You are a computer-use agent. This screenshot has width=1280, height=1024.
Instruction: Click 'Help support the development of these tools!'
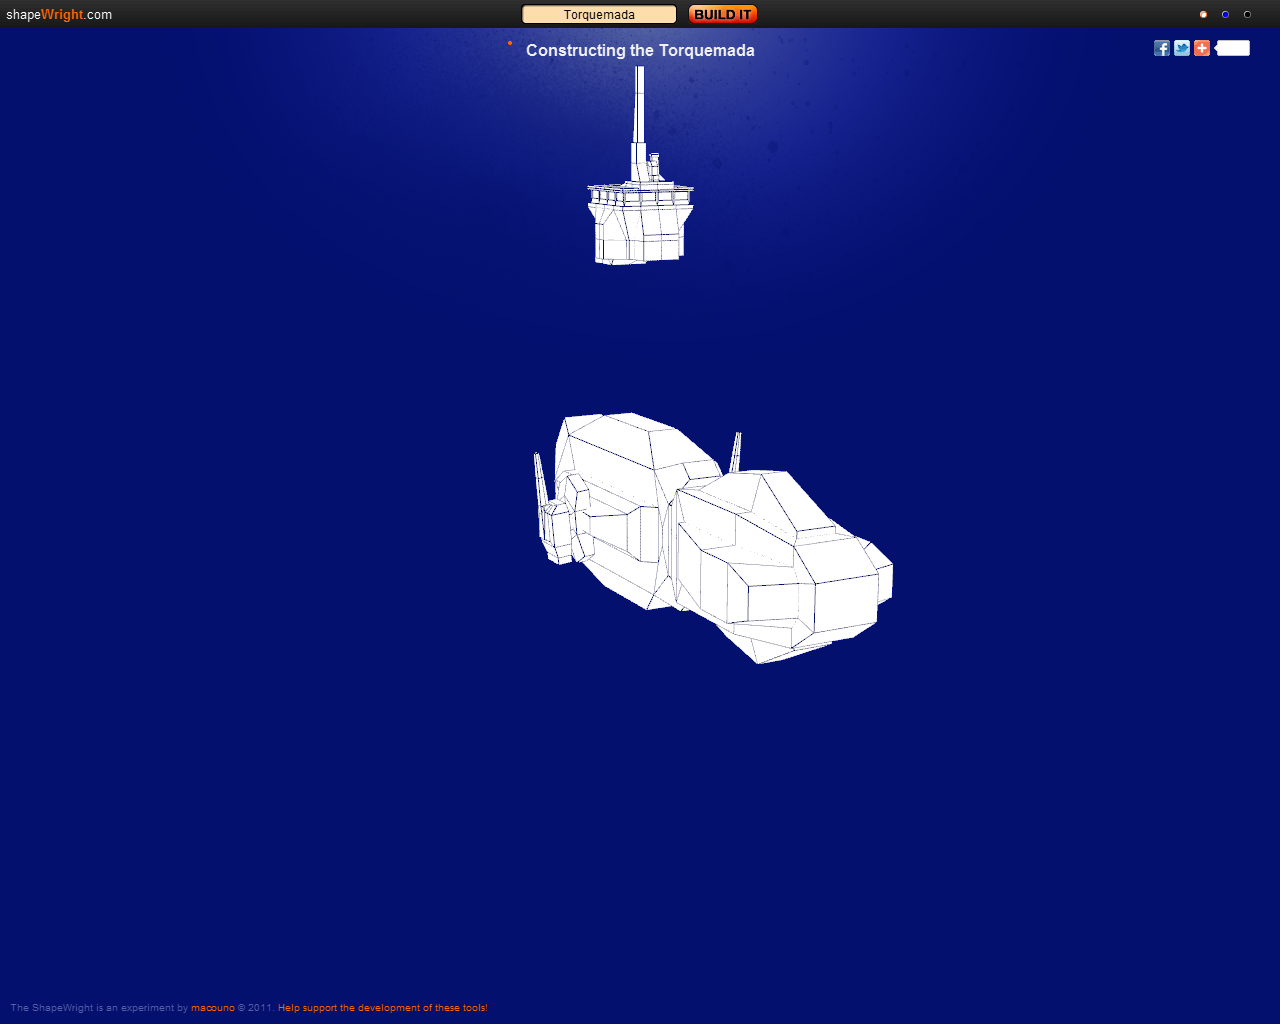pyautogui.click(x=383, y=1008)
